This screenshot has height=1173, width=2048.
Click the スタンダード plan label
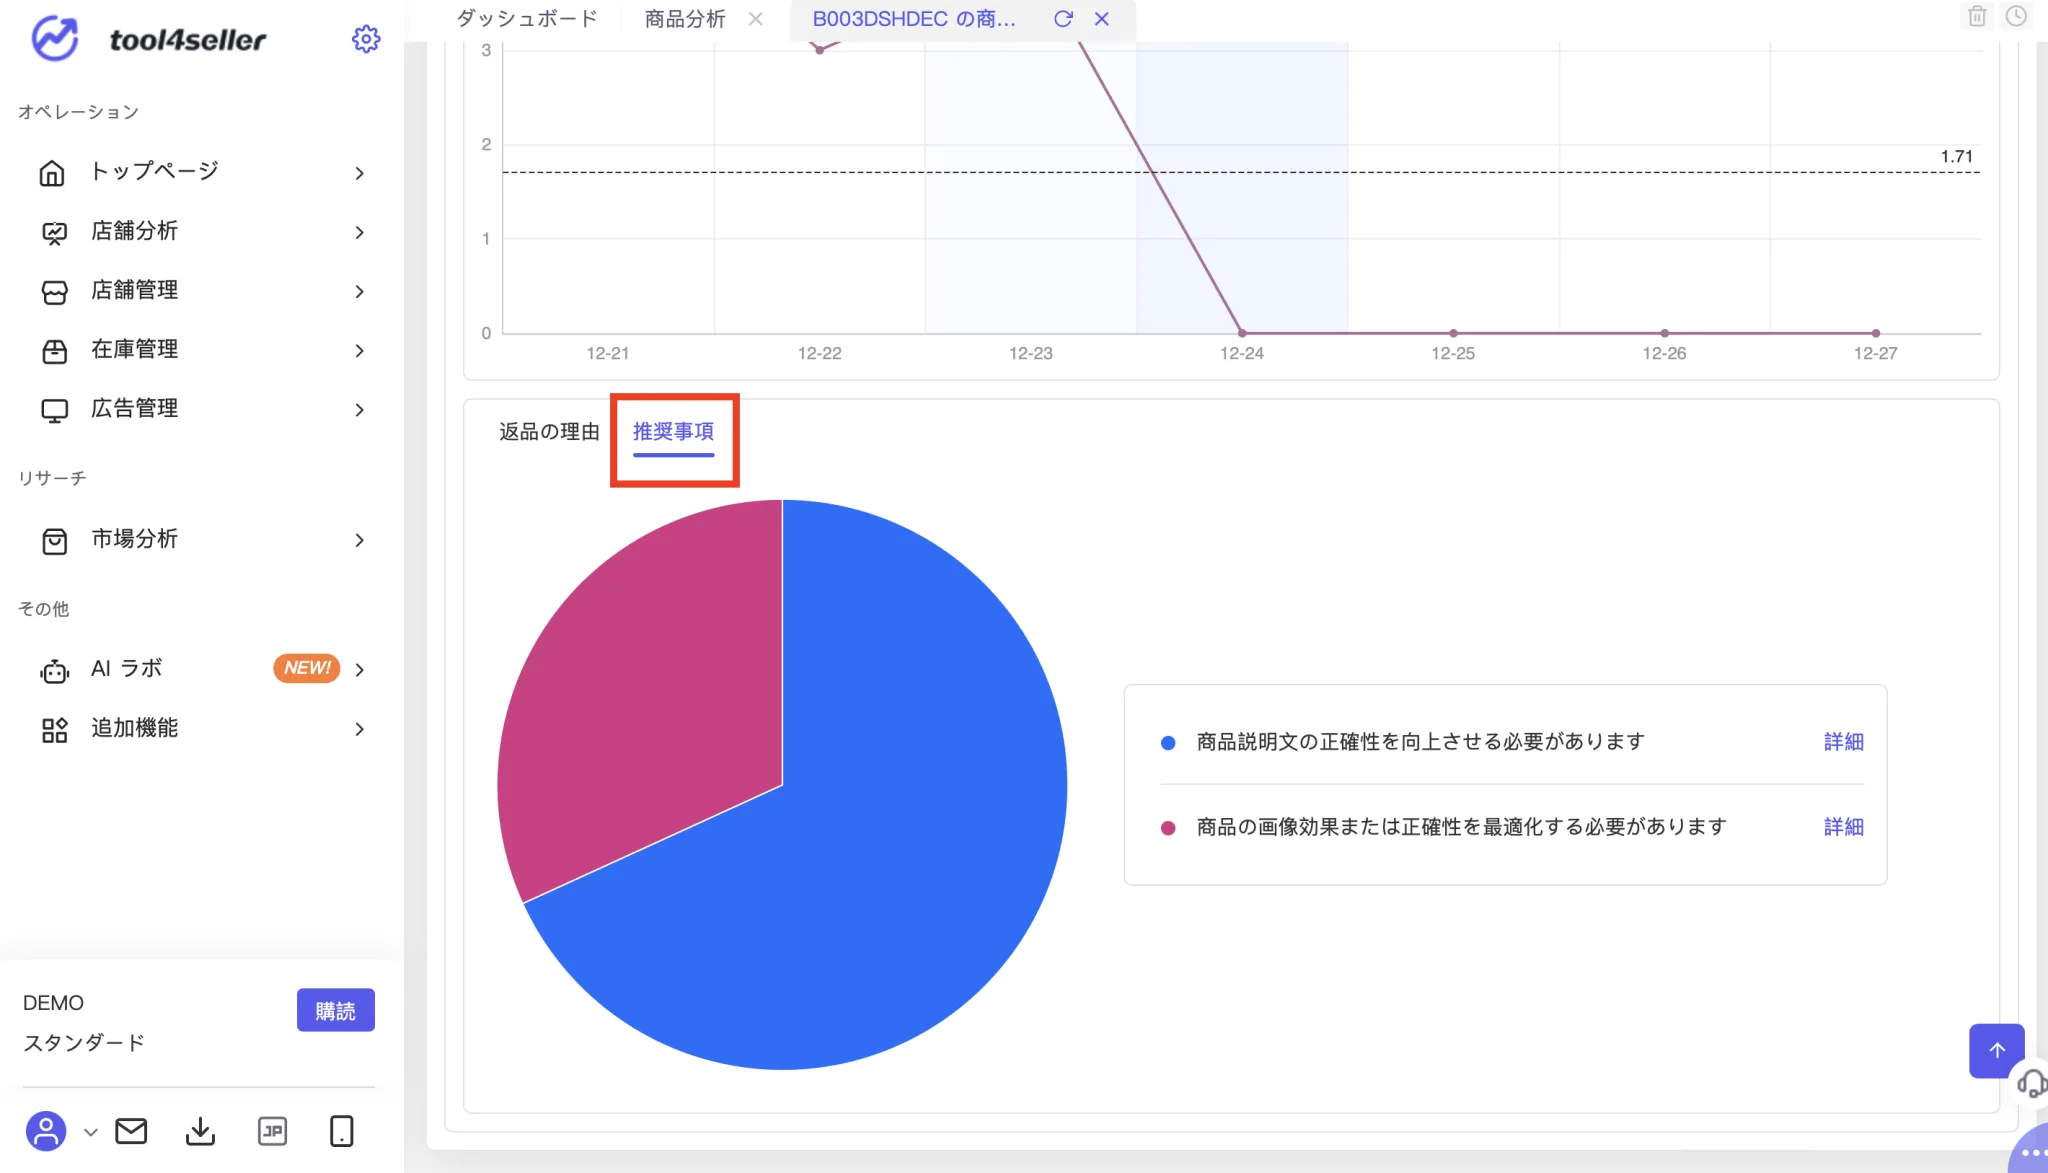click(x=84, y=1043)
